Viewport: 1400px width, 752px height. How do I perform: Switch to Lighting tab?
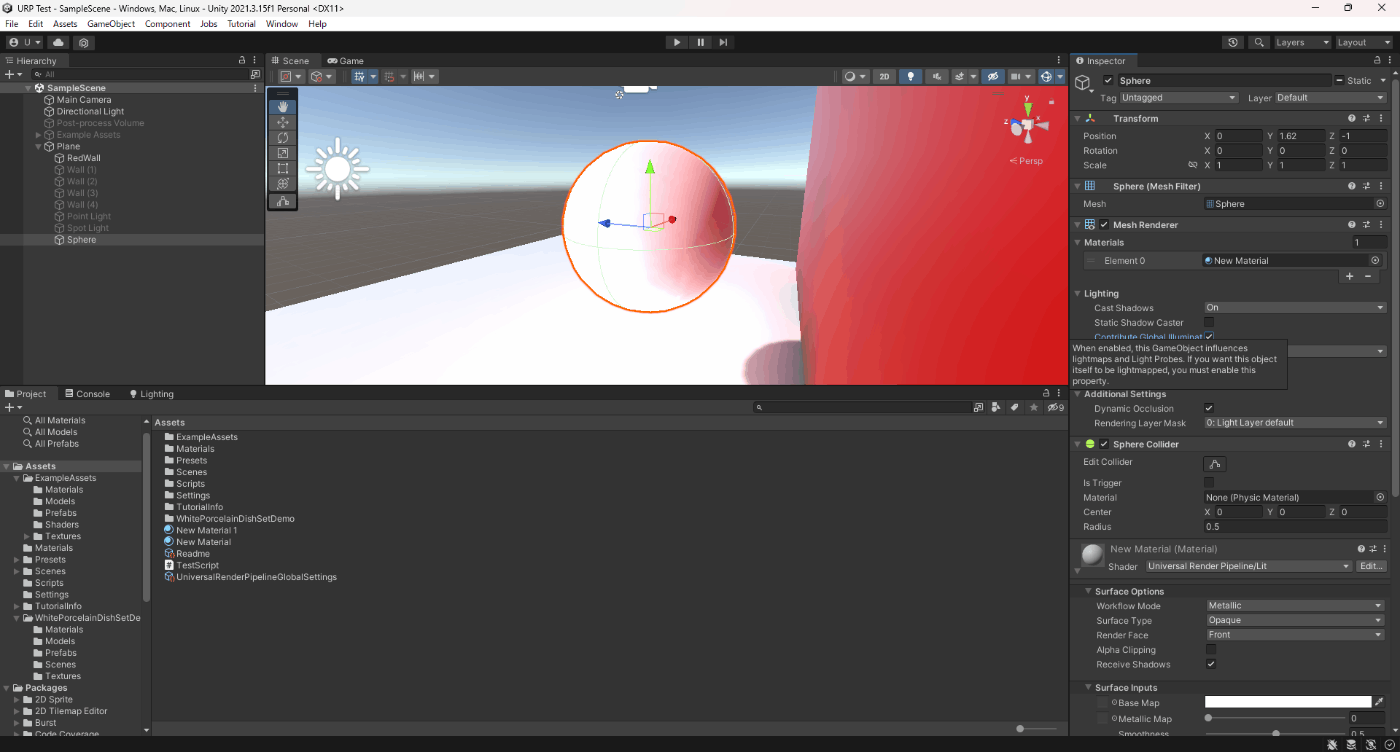coord(151,394)
